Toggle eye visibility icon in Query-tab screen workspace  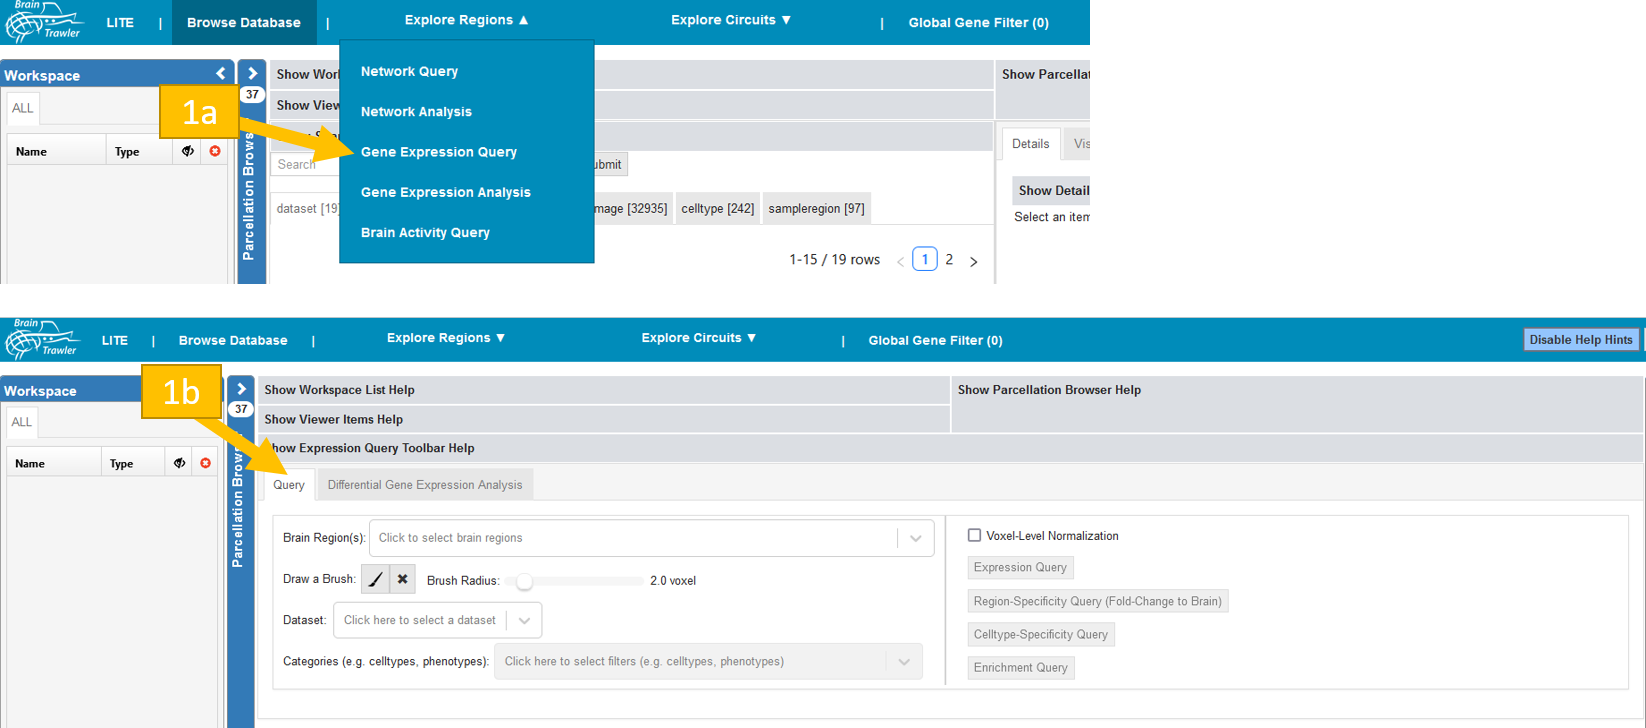[179, 463]
